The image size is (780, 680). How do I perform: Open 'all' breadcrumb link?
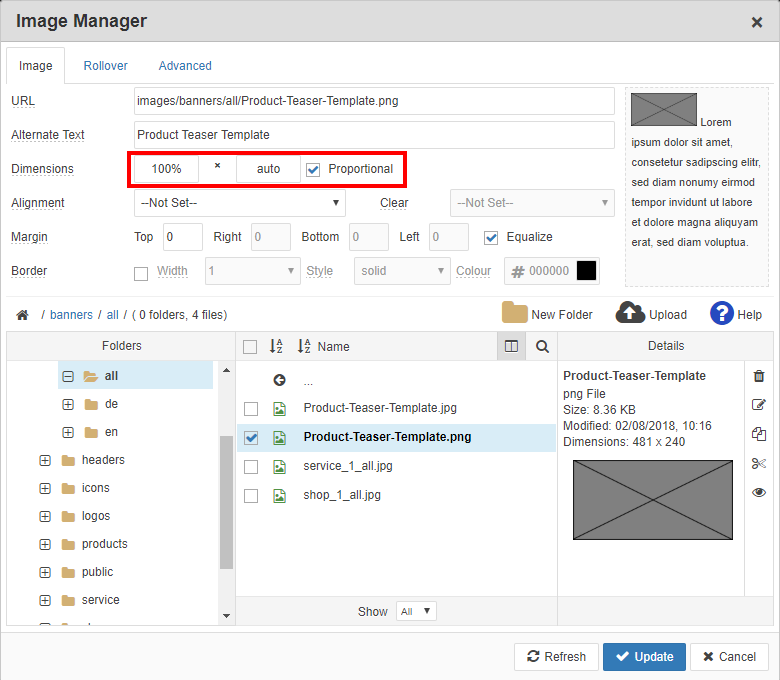(x=112, y=315)
